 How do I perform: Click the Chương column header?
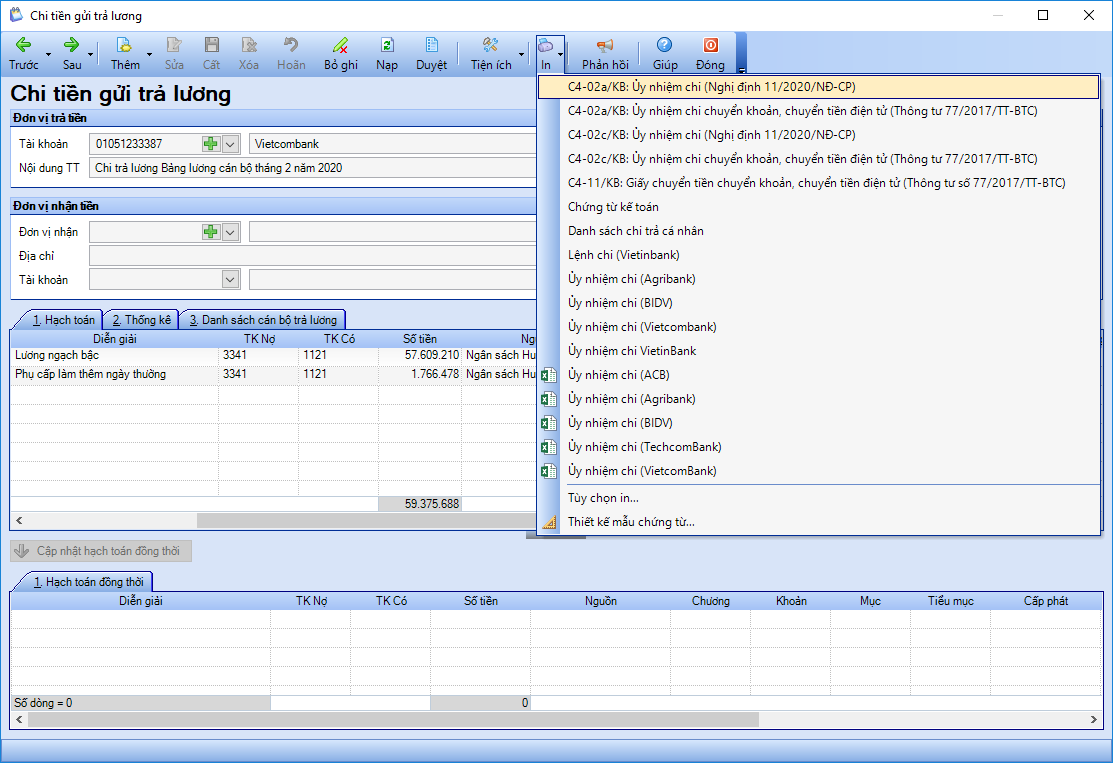coord(711,601)
